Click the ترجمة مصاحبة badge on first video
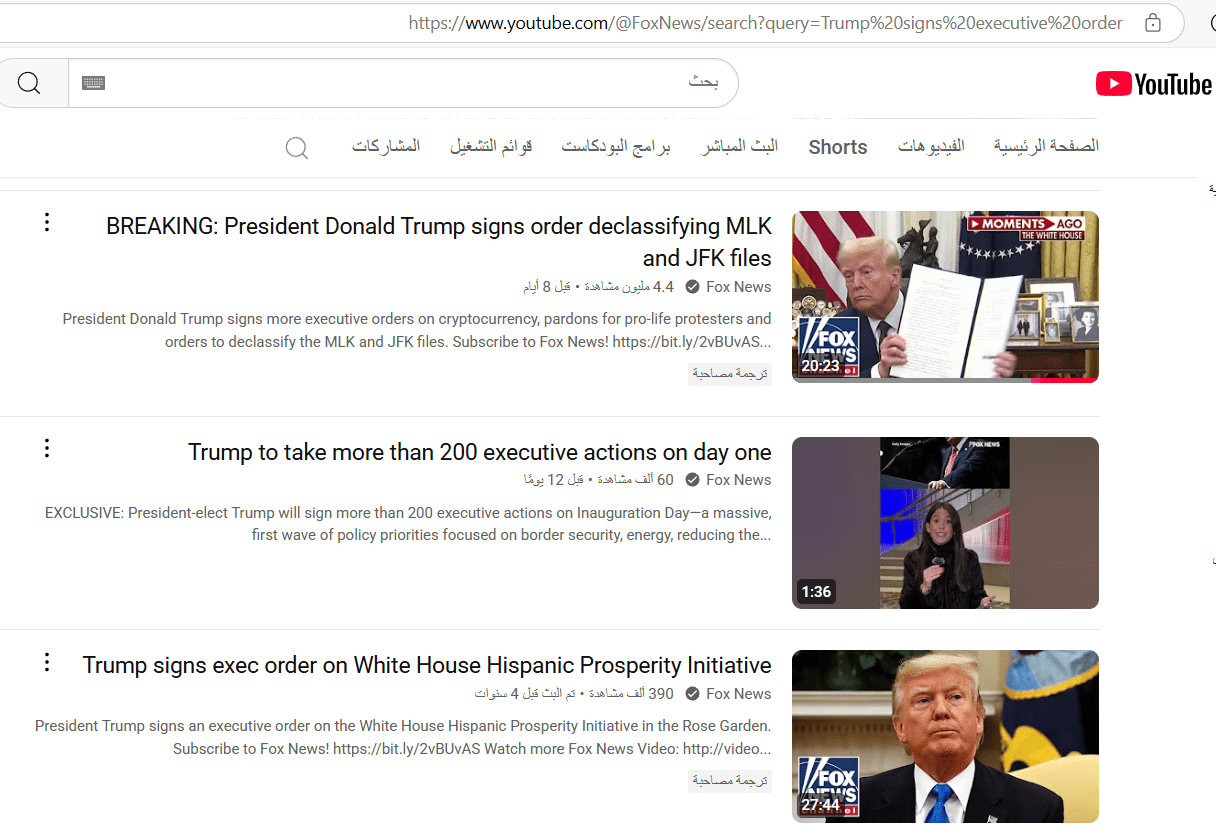The height and width of the screenshot is (840, 1216). pos(730,374)
